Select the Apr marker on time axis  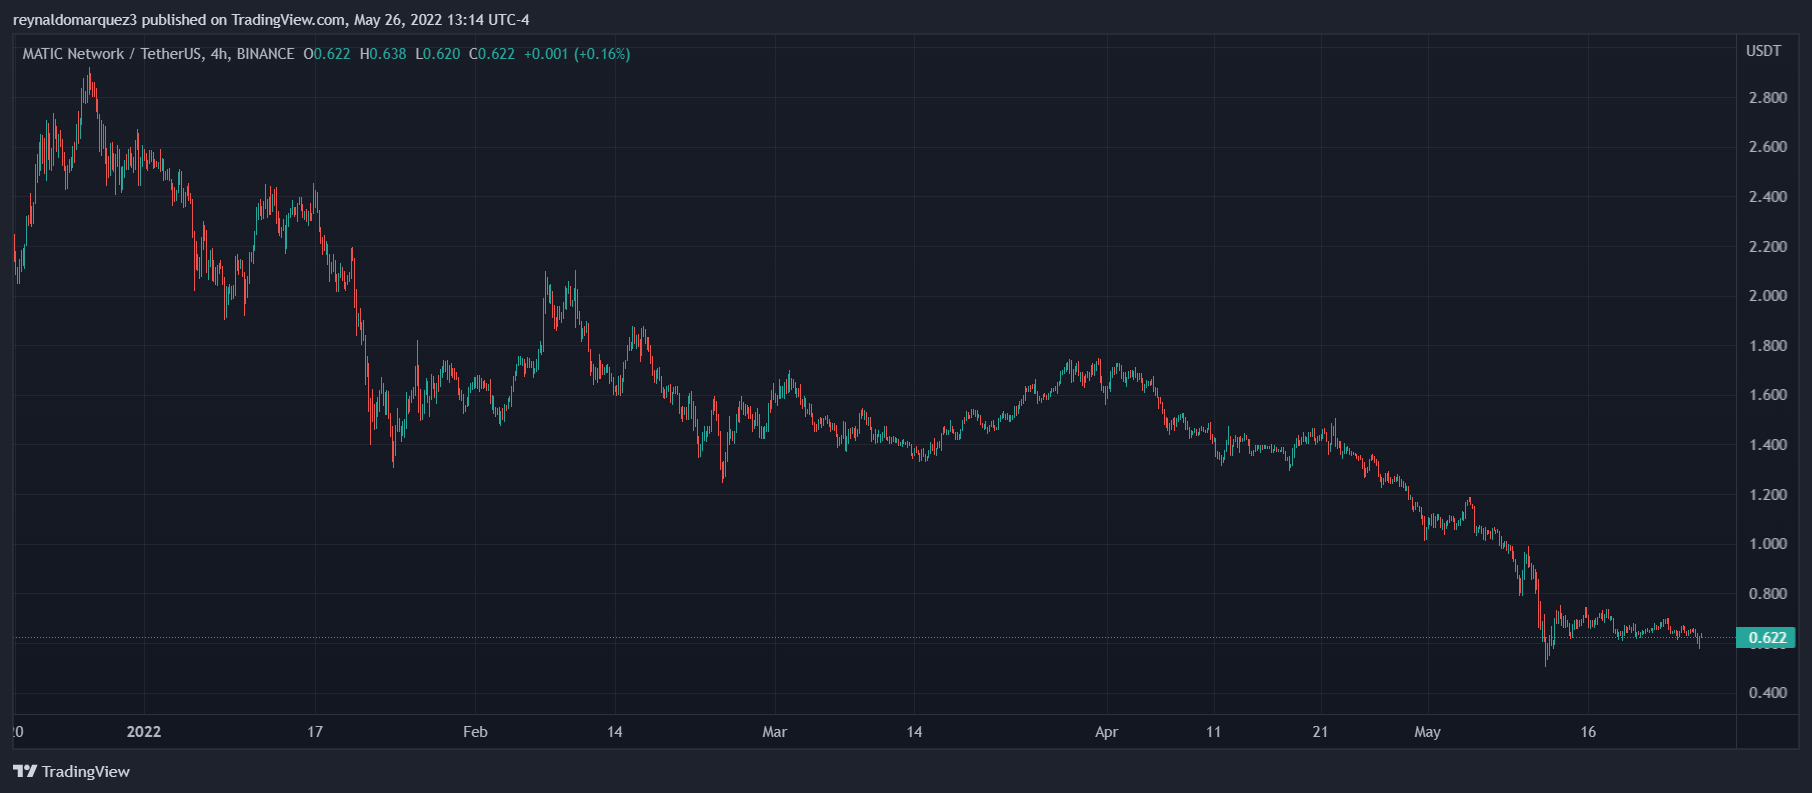coord(1106,732)
